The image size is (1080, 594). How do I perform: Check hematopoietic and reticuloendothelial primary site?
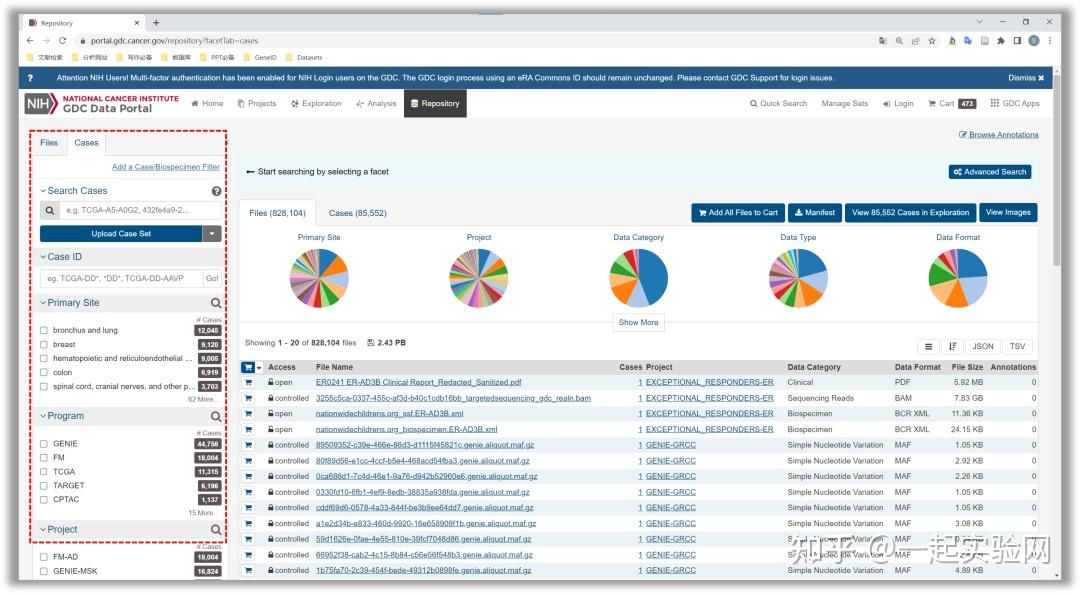pyautogui.click(x=43, y=358)
